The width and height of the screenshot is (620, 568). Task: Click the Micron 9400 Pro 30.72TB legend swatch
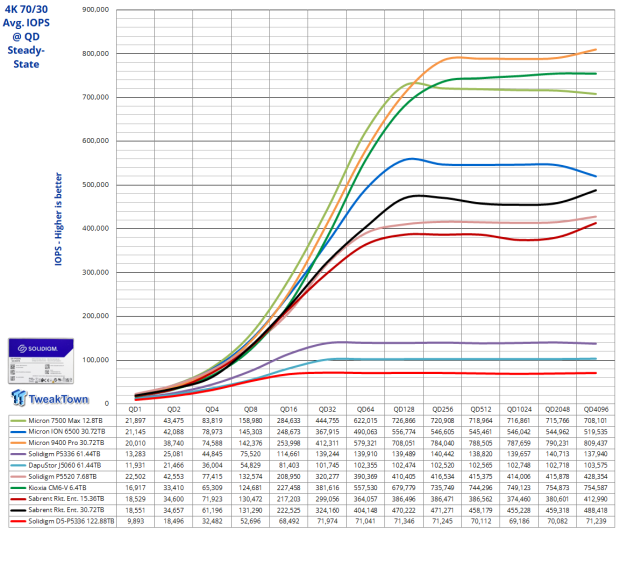pyautogui.click(x=19, y=443)
